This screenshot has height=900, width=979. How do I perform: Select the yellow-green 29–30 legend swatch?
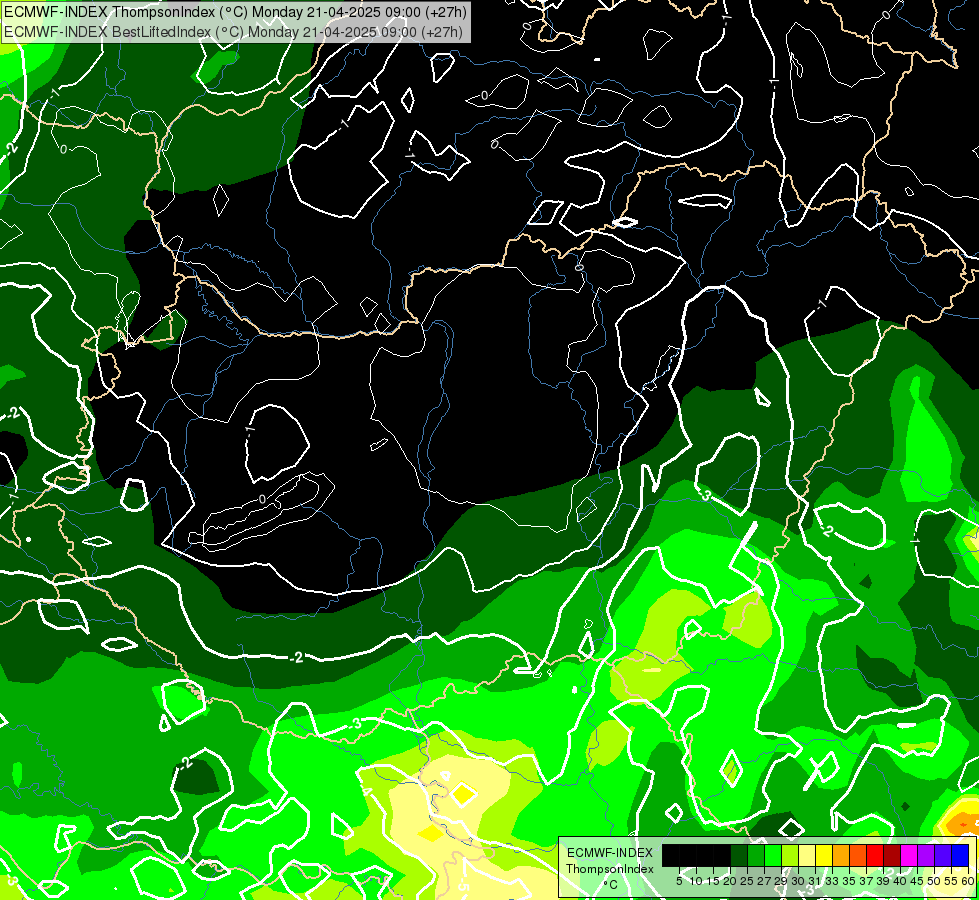[x=790, y=856]
